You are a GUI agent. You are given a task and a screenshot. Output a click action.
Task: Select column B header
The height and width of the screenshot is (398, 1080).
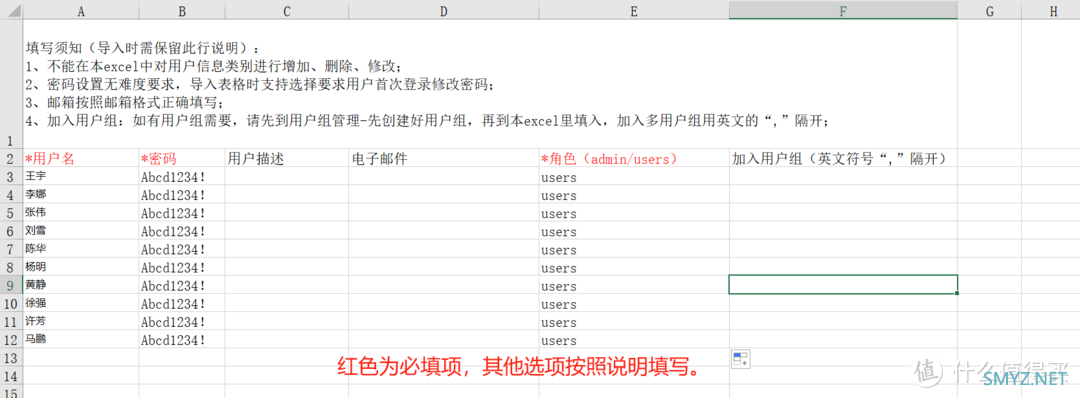[182, 10]
